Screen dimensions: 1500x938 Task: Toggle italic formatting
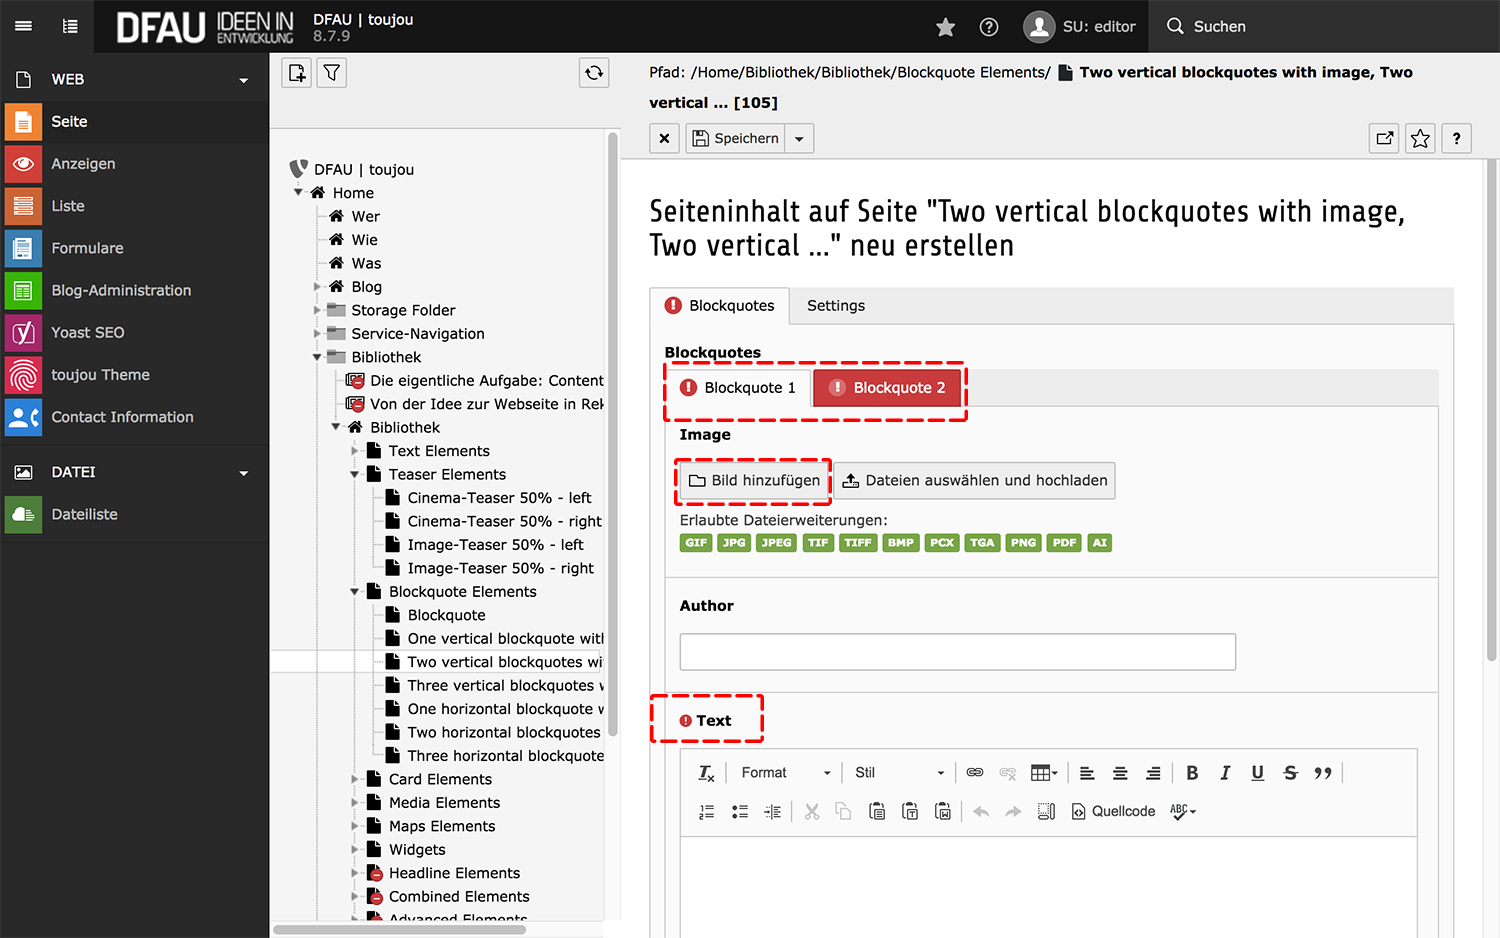tap(1225, 773)
